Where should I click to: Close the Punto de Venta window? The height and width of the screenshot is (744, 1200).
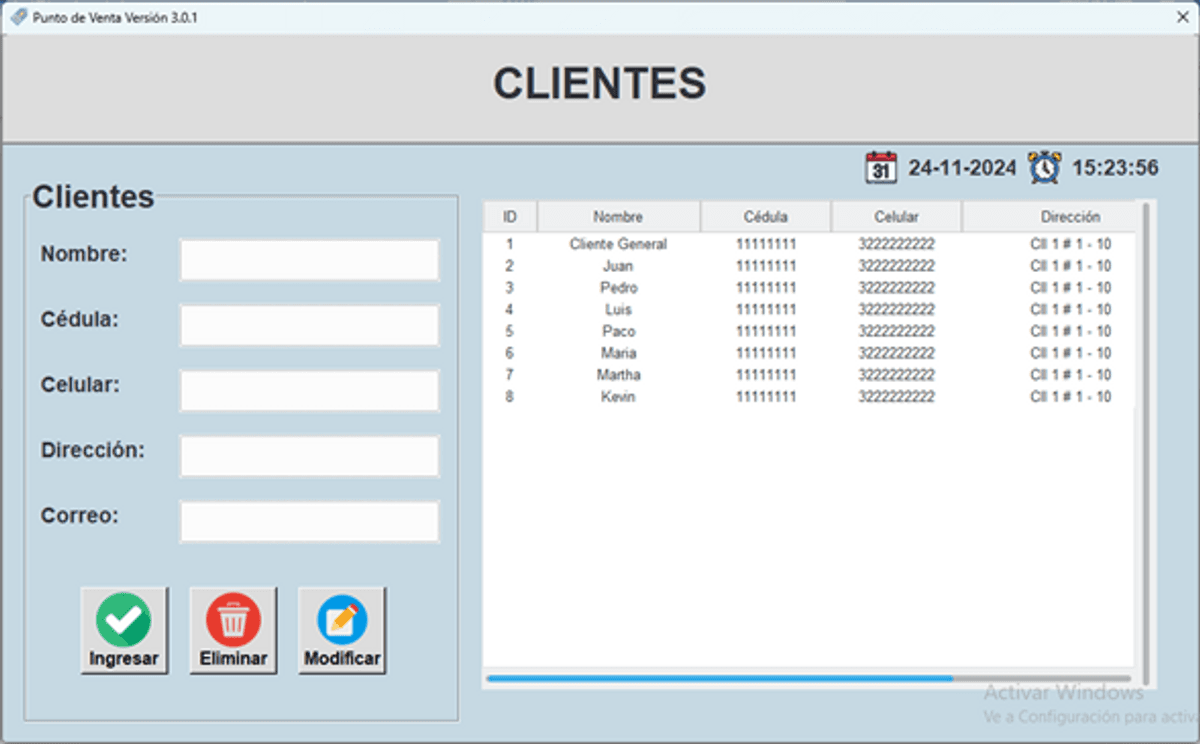tap(1181, 17)
